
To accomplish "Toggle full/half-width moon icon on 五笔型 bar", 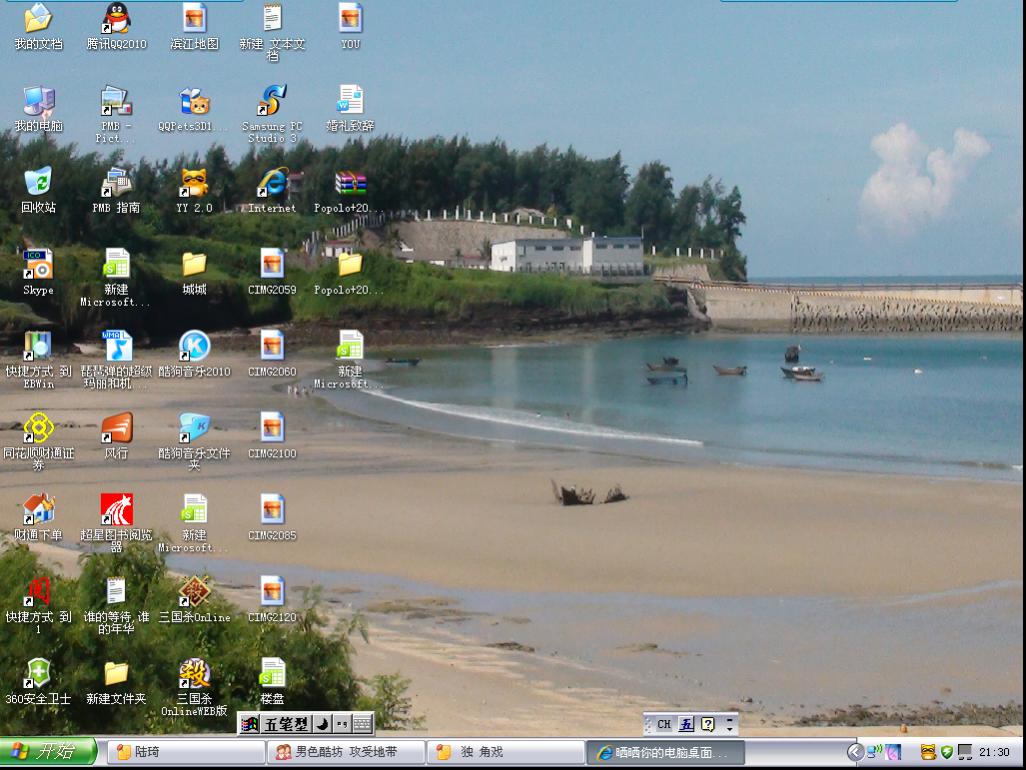I will pos(322,724).
